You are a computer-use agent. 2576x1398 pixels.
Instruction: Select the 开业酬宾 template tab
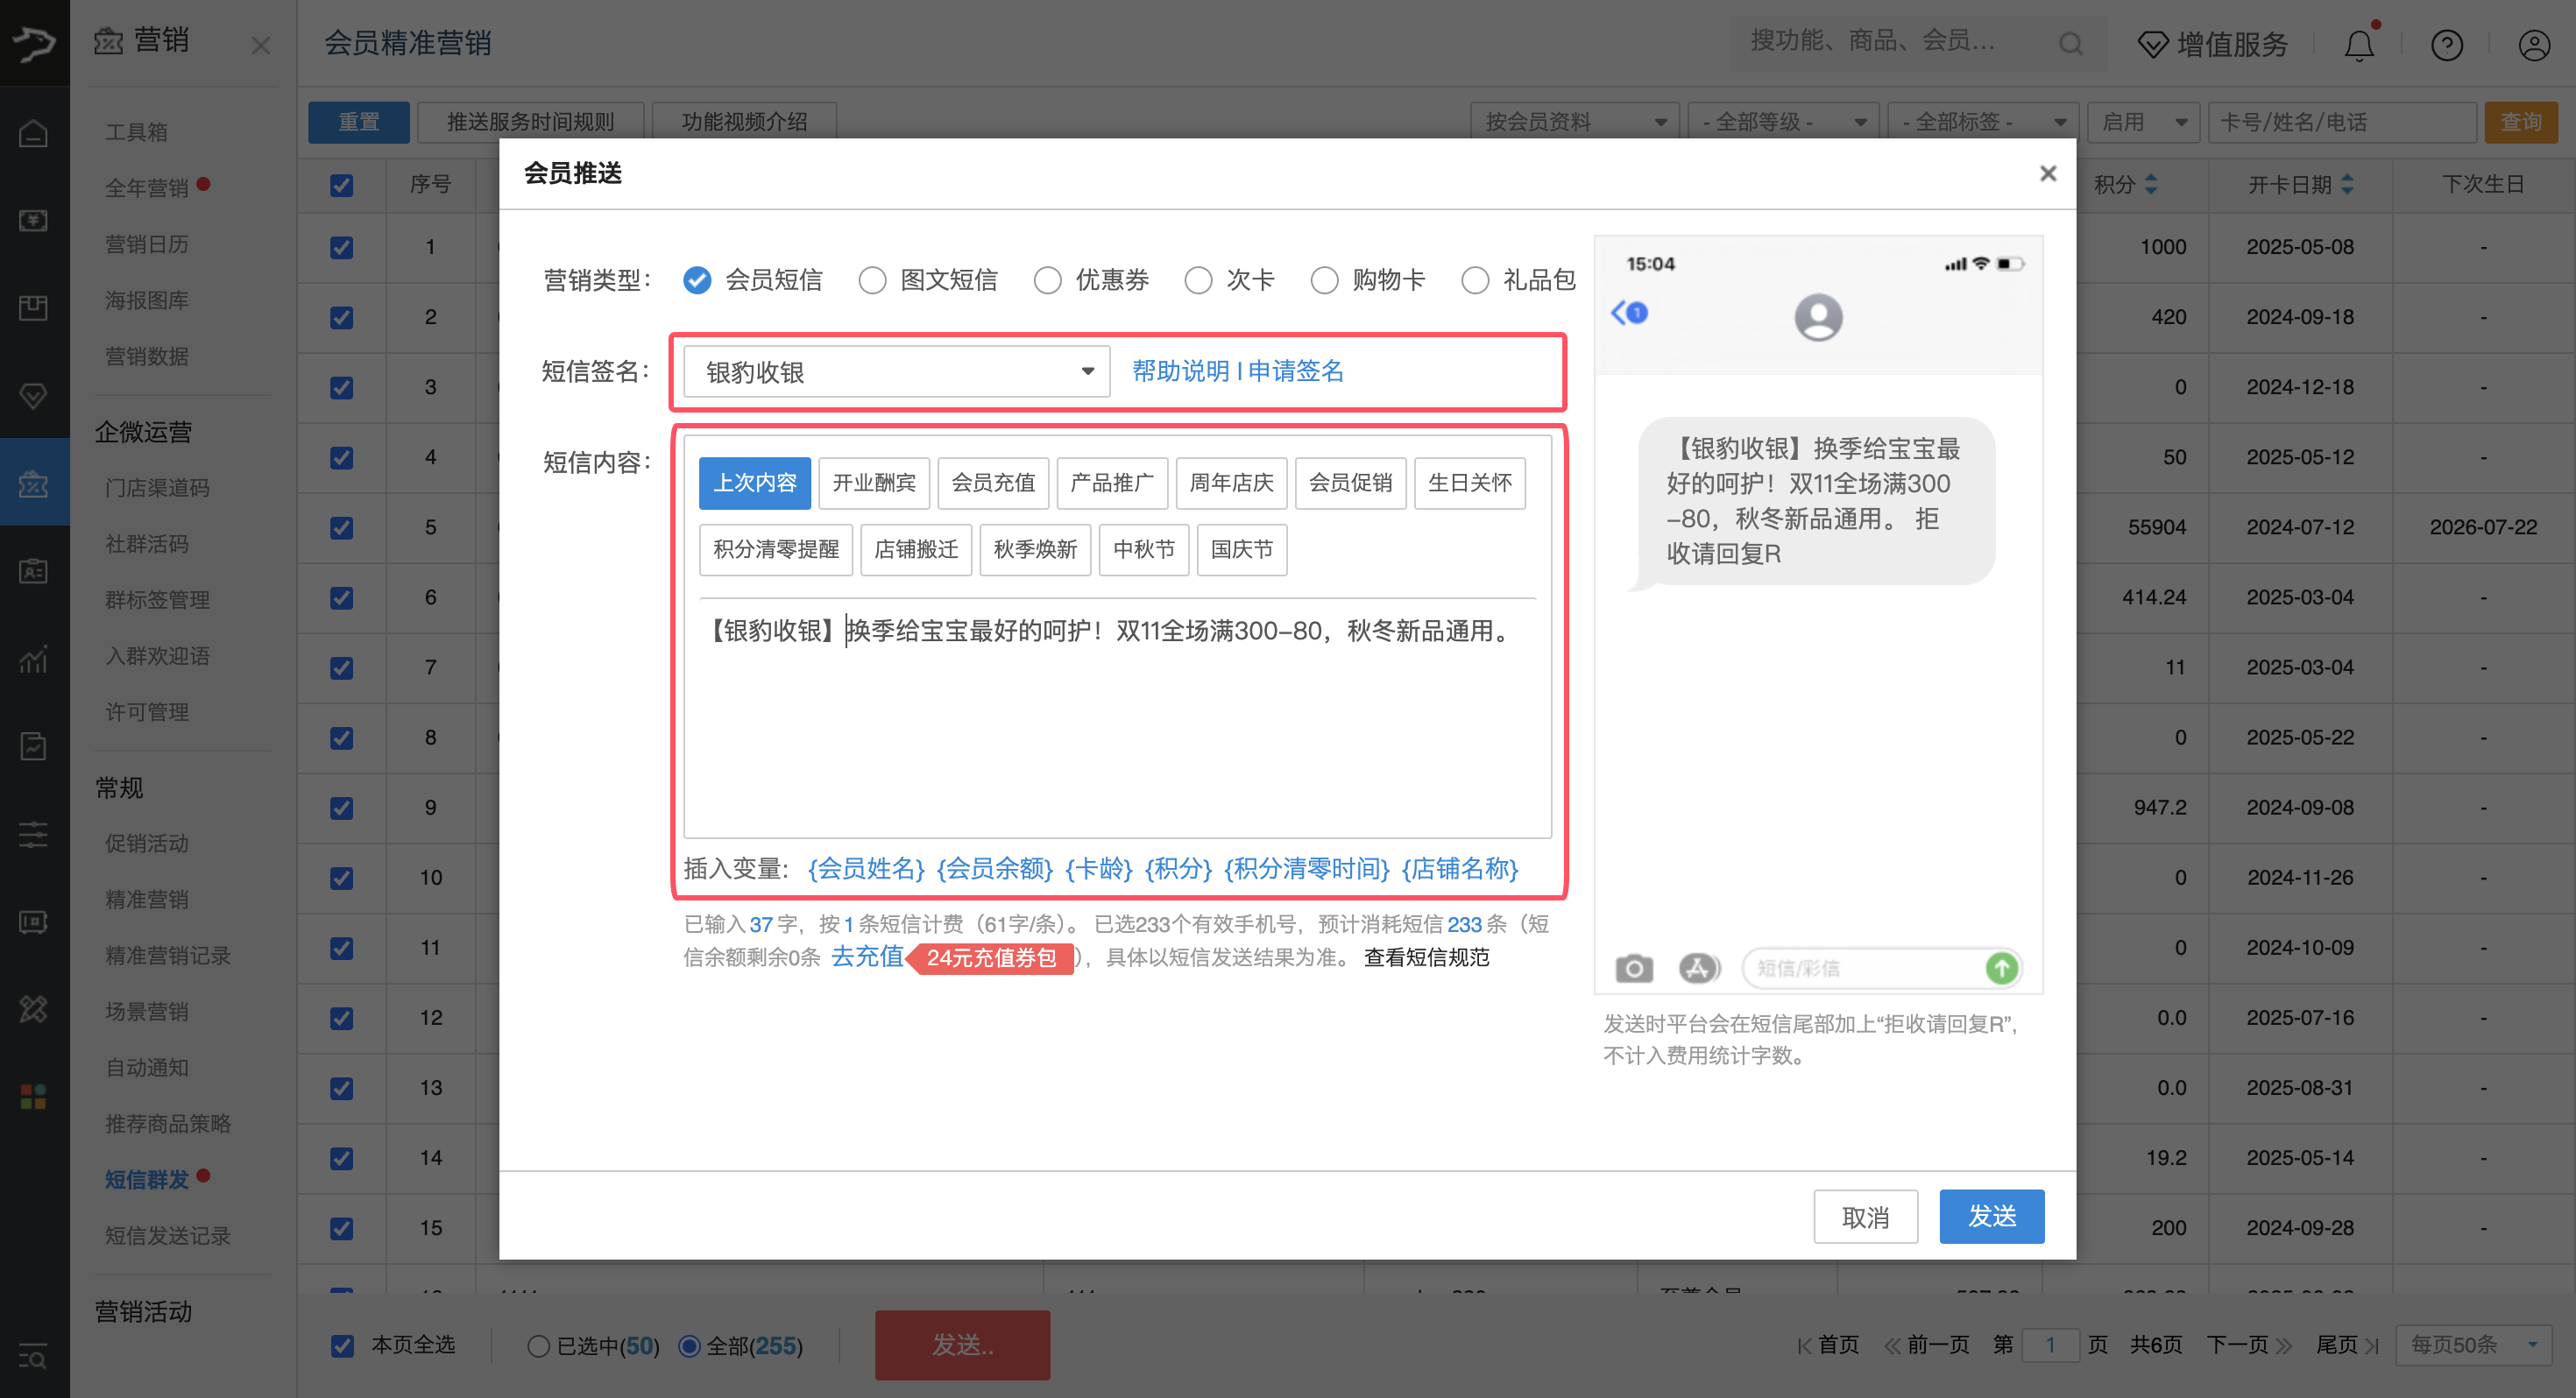(x=873, y=483)
